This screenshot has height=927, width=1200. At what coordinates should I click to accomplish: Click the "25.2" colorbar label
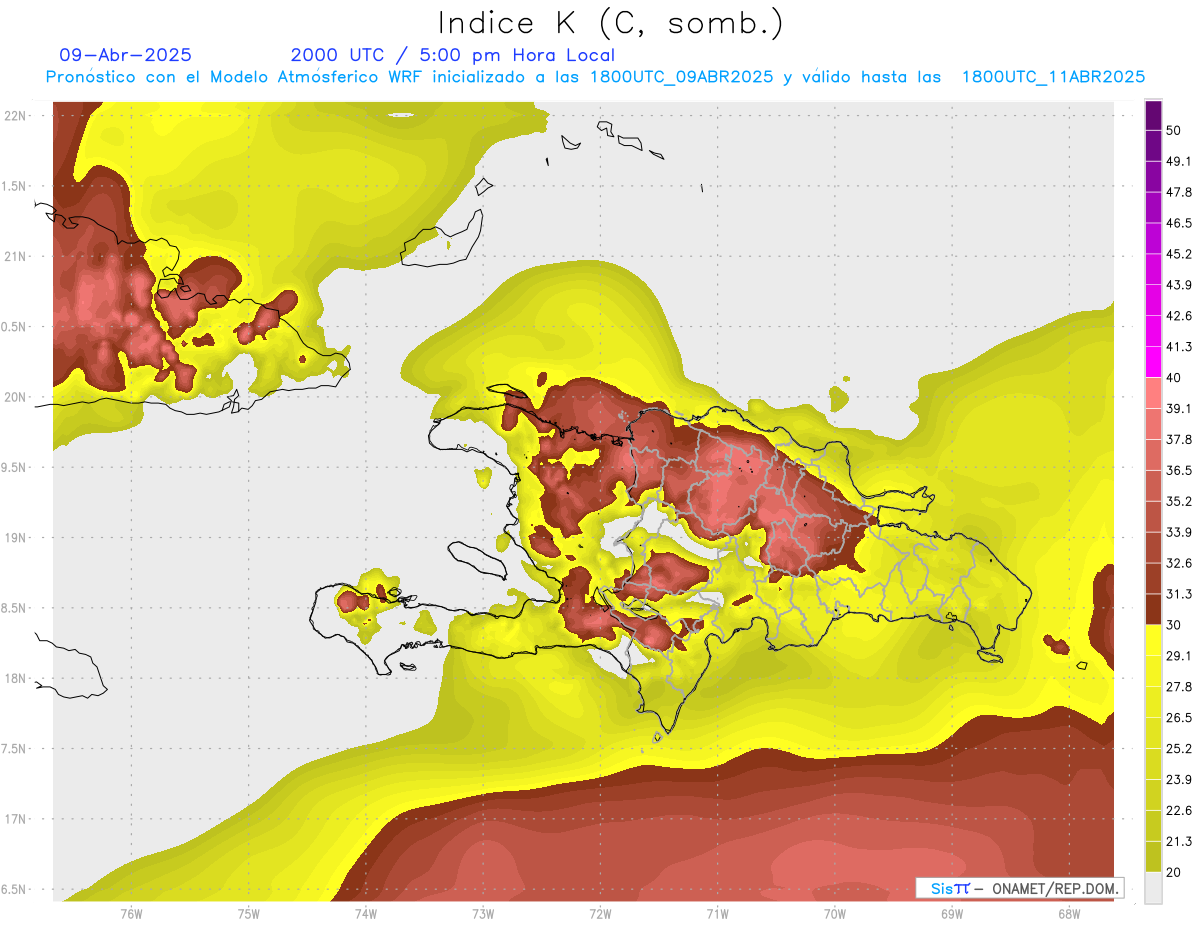1179,748
